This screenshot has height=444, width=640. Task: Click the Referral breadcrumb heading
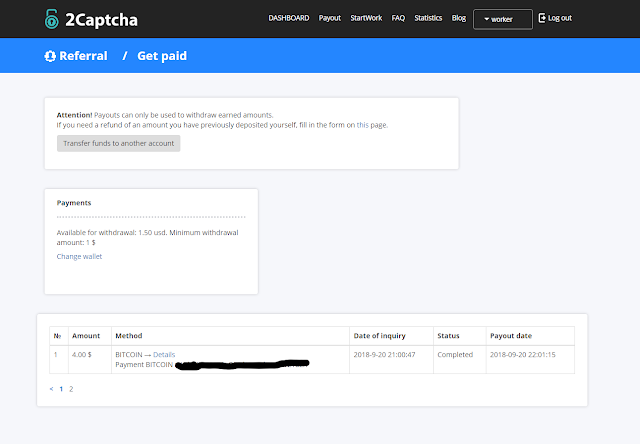click(83, 56)
